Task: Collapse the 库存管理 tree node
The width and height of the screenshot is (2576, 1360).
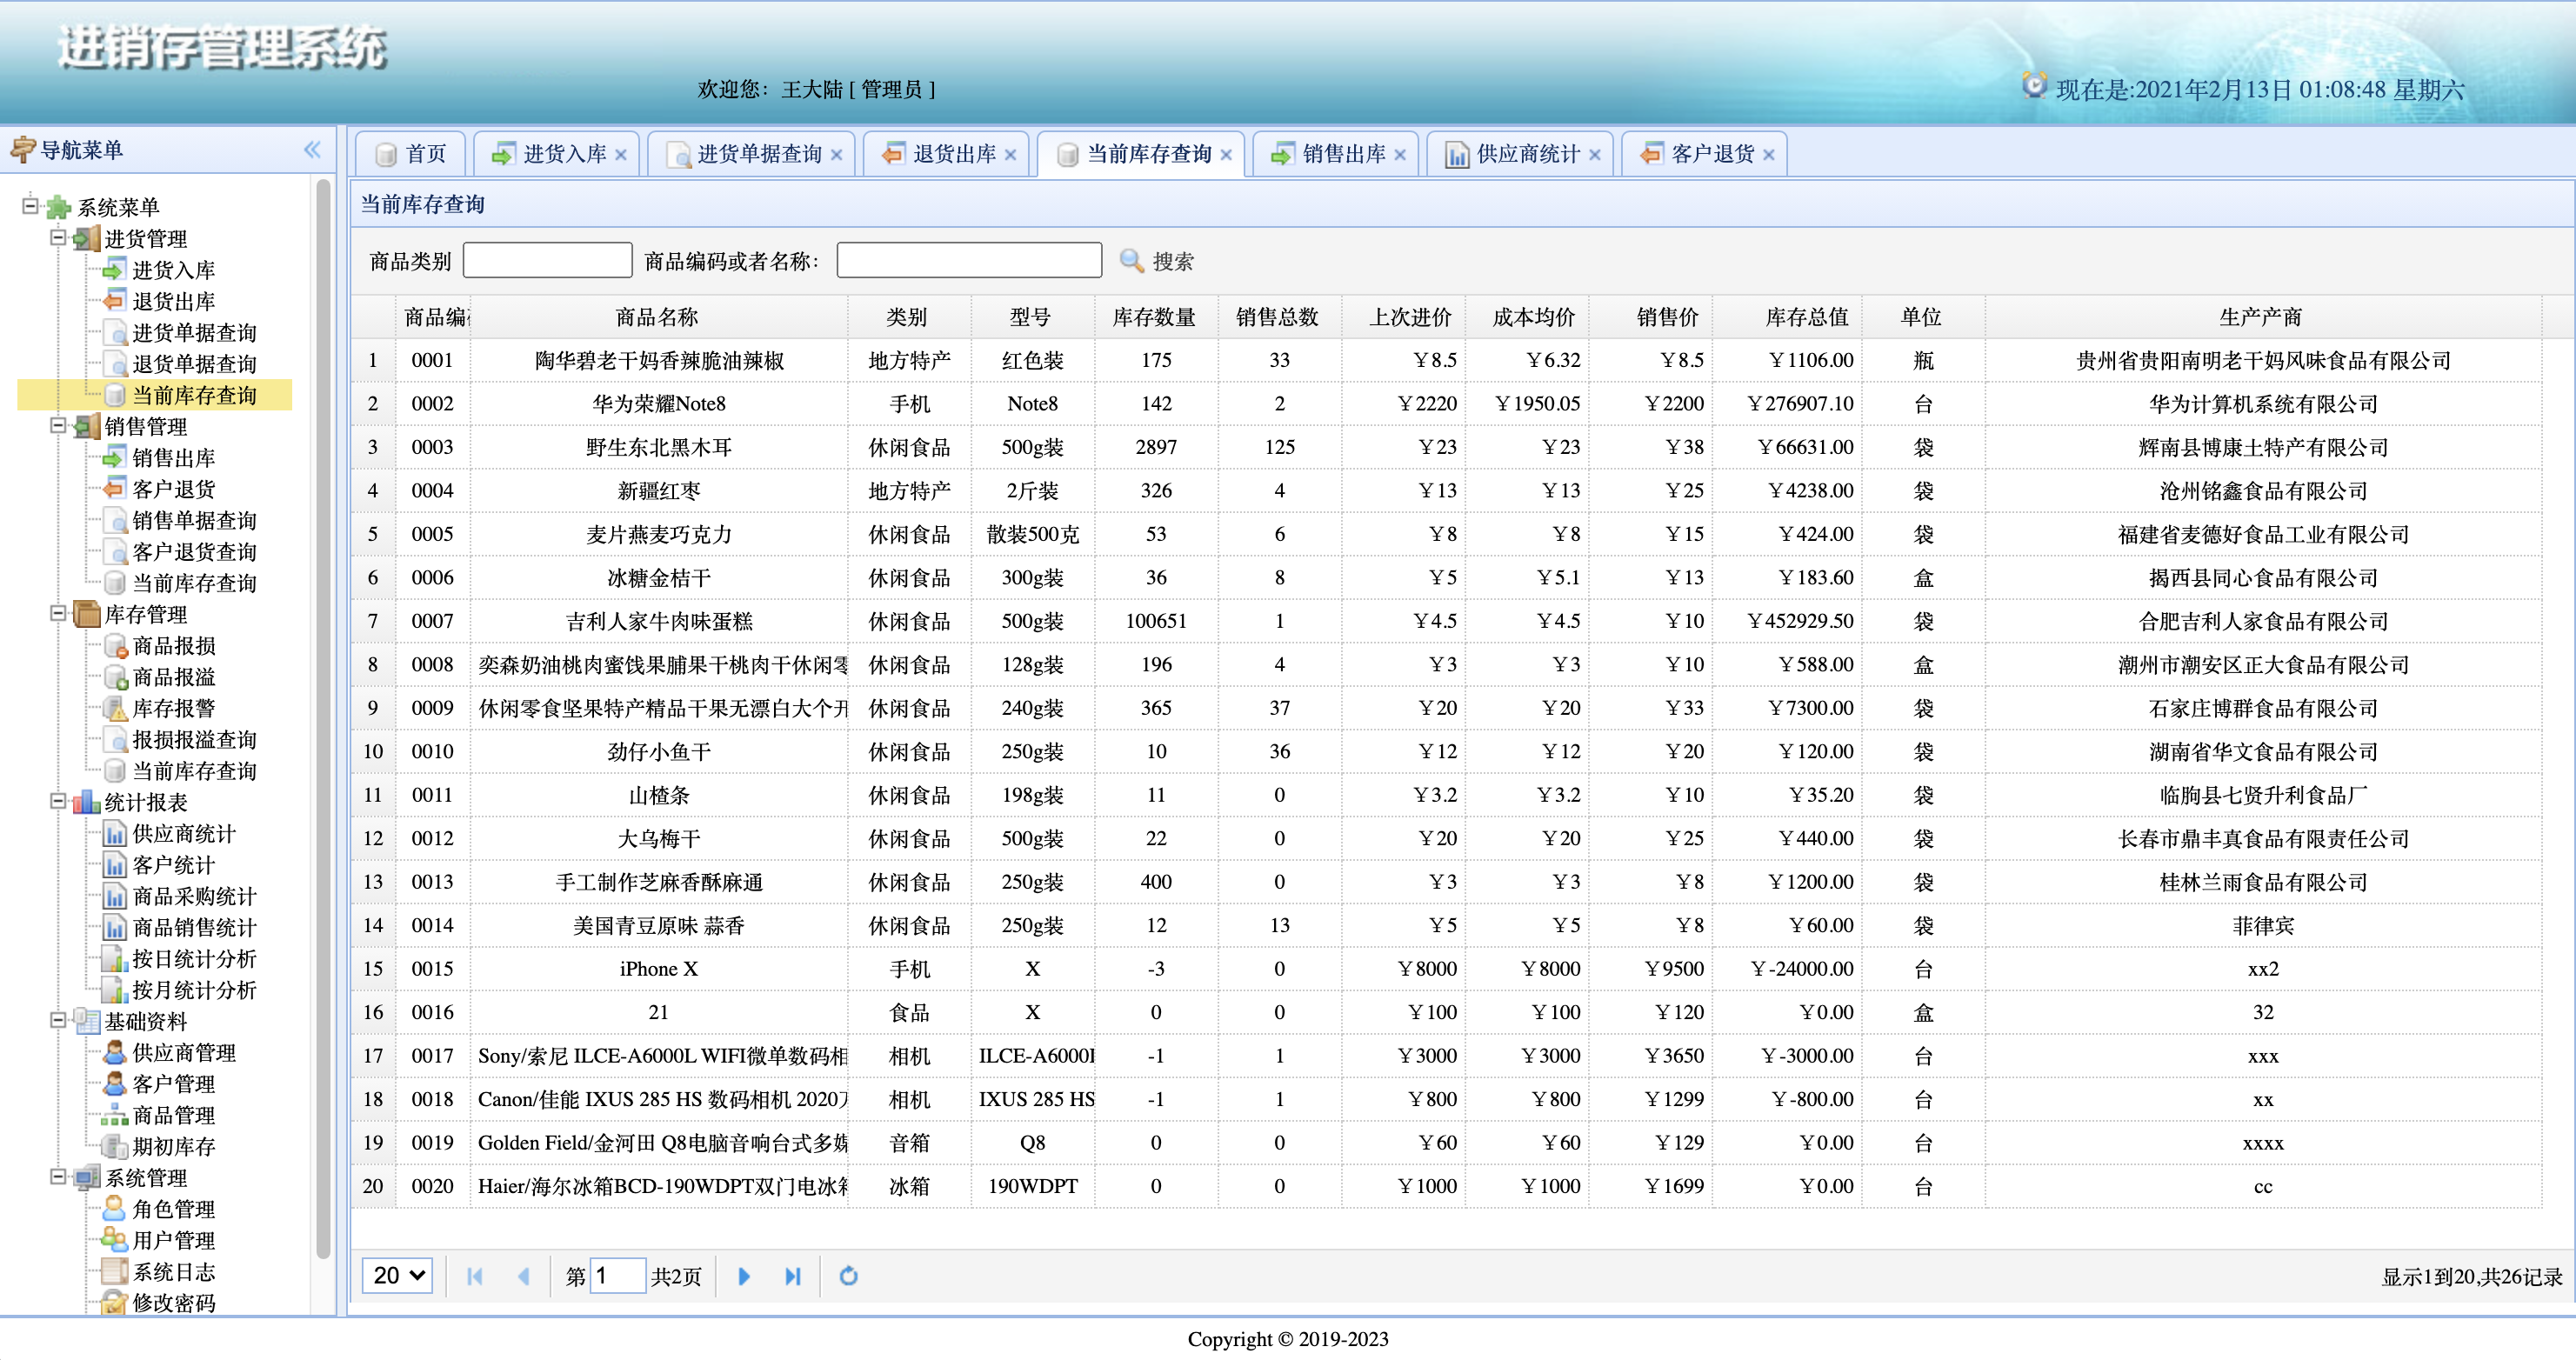Action: pyautogui.click(x=59, y=613)
